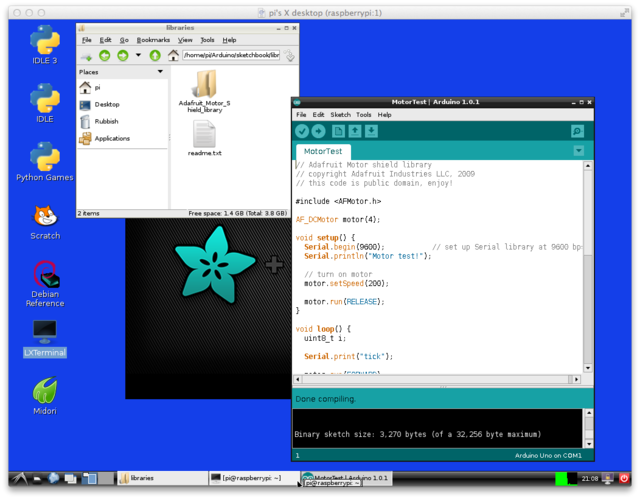Open the Sketch menu in Arduino
This screenshot has width=640, height=499.
point(340,115)
